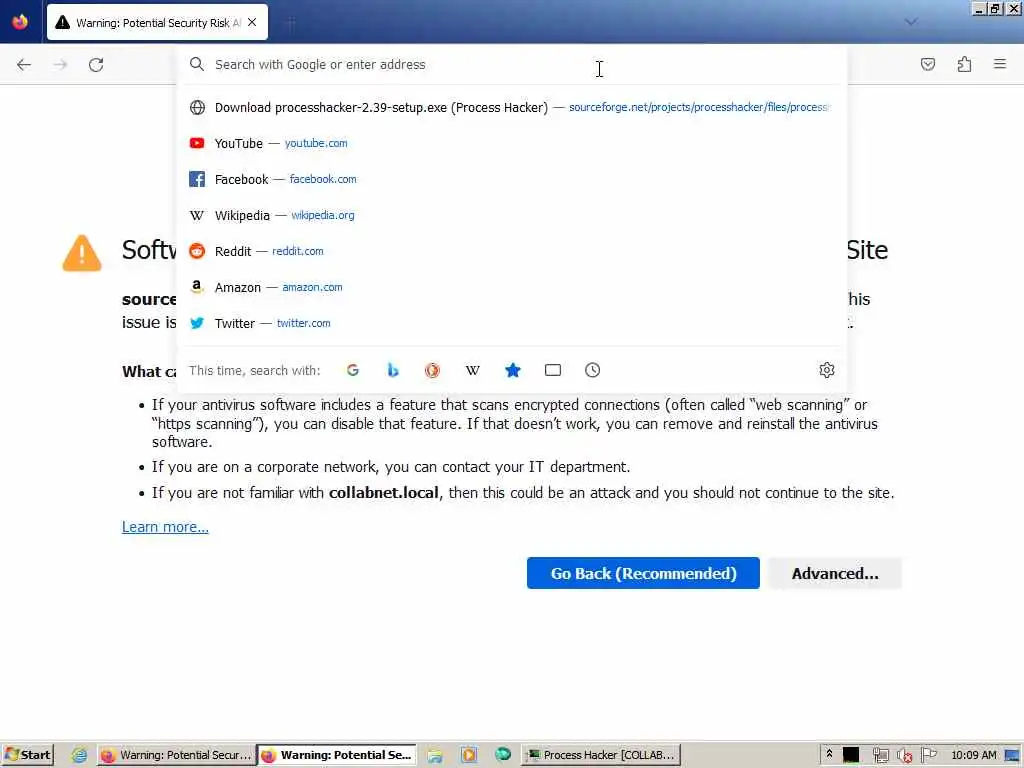
Task: Select the Warning: Potential Security Risk tab
Action: click(157, 22)
